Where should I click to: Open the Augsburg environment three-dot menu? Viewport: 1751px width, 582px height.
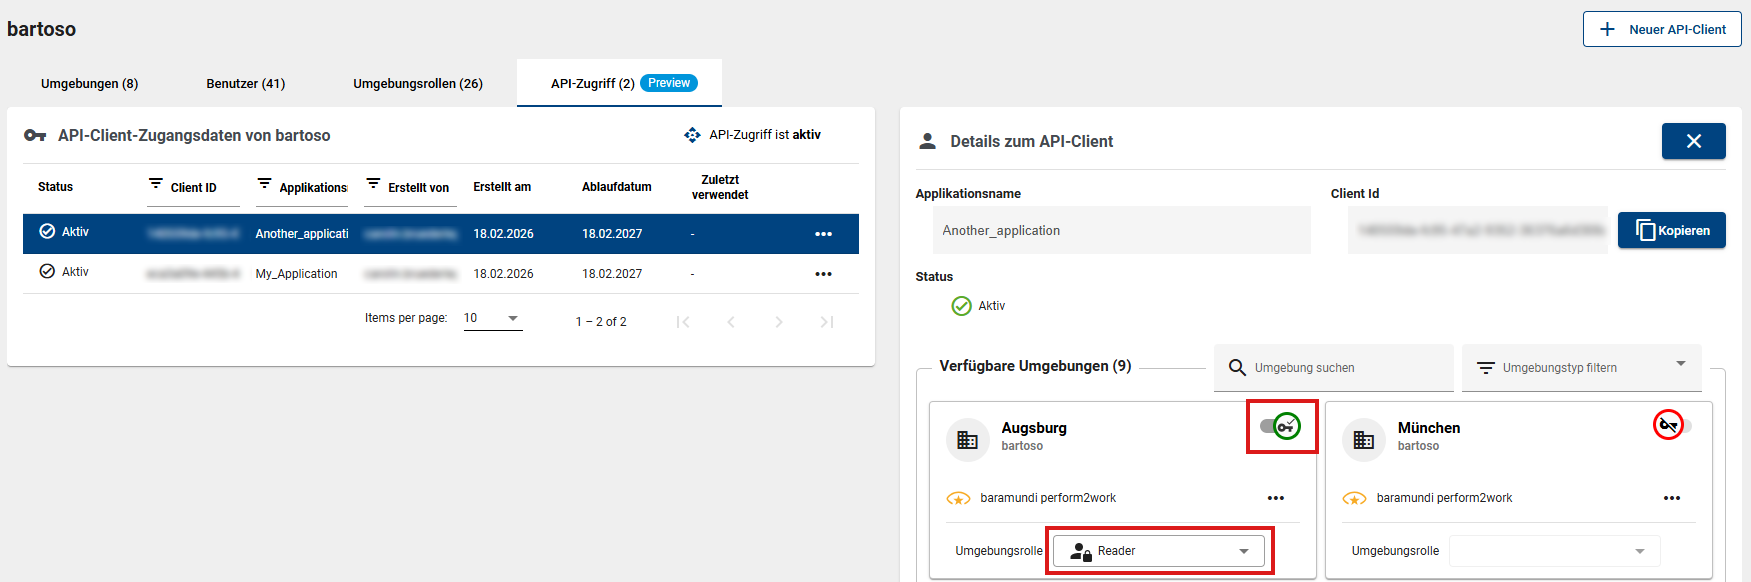[1275, 498]
